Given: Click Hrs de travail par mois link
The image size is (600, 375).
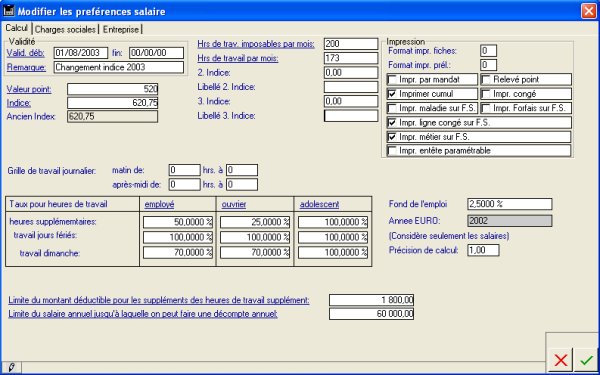Looking at the screenshot, I should (238, 59).
